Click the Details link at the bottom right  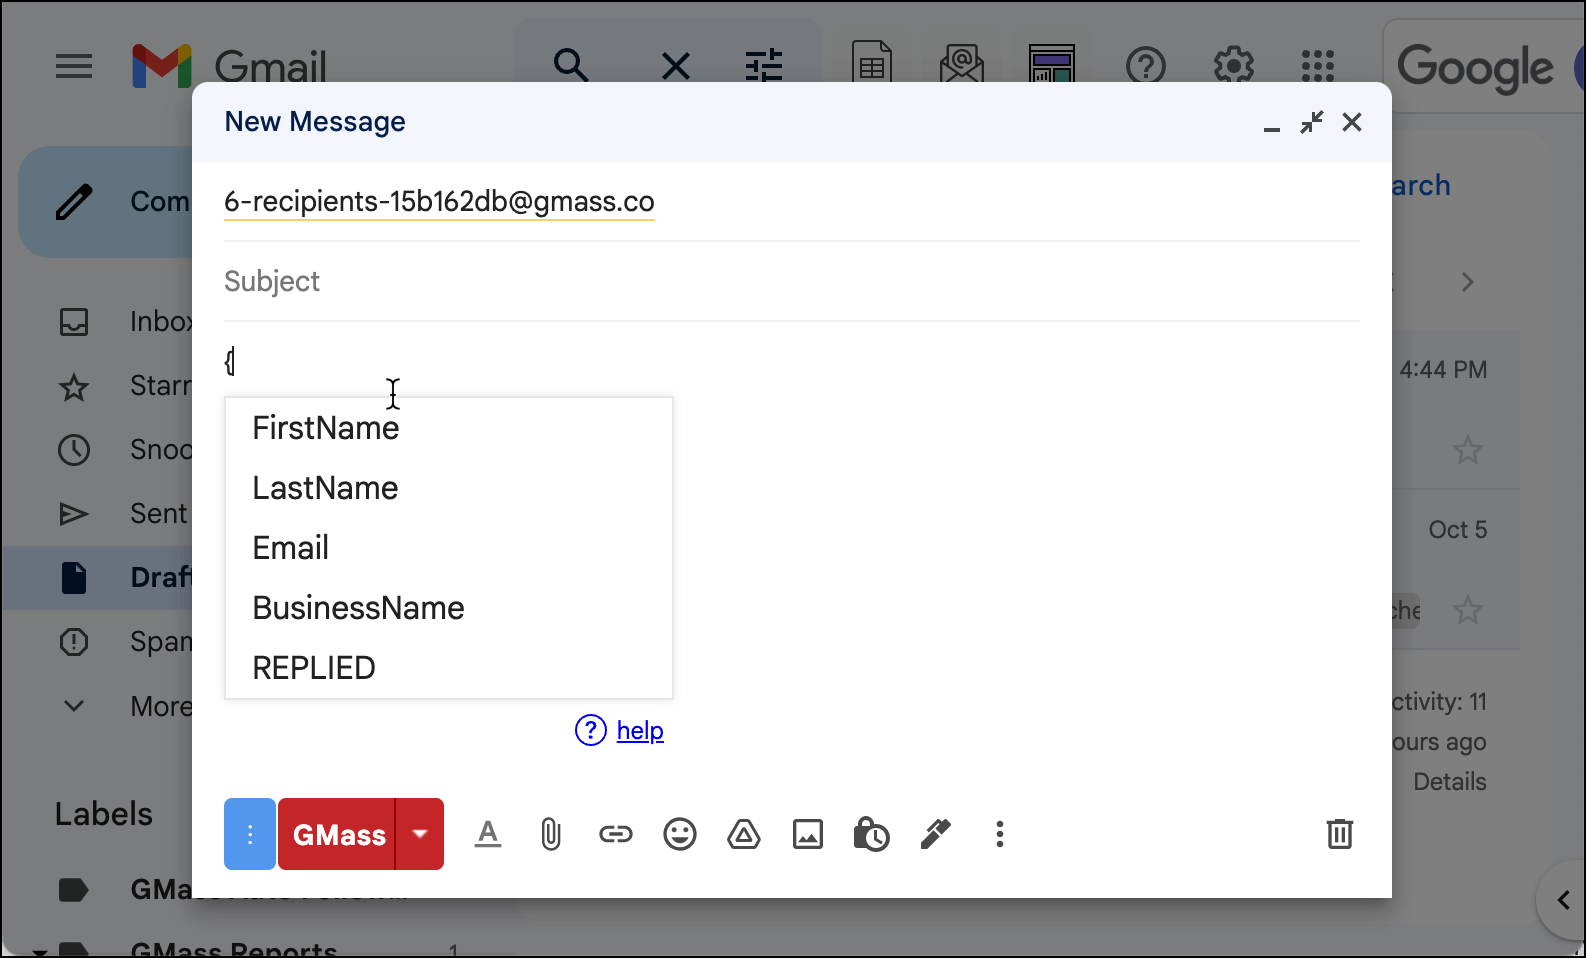[1450, 782]
